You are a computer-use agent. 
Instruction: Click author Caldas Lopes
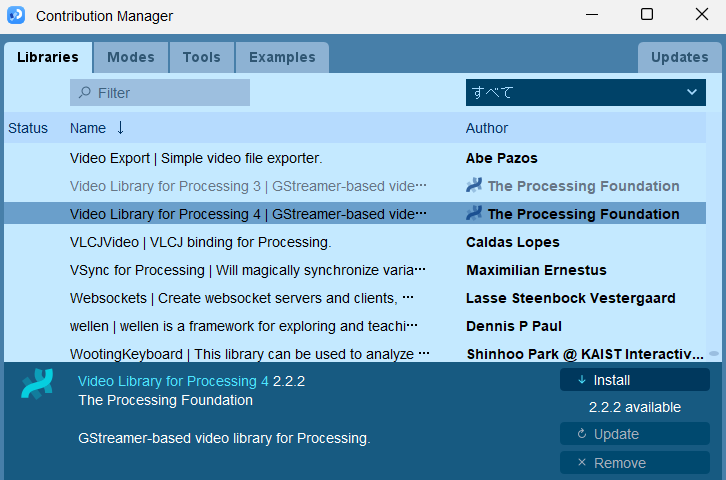(x=513, y=242)
